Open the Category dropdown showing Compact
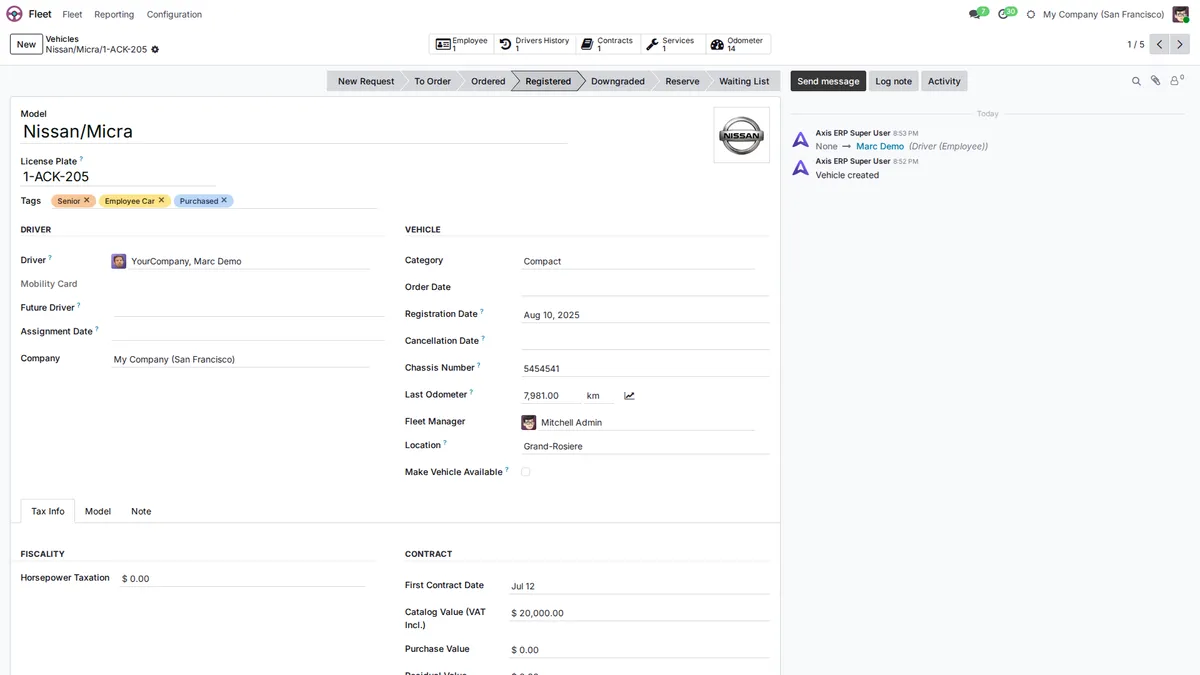 point(638,261)
